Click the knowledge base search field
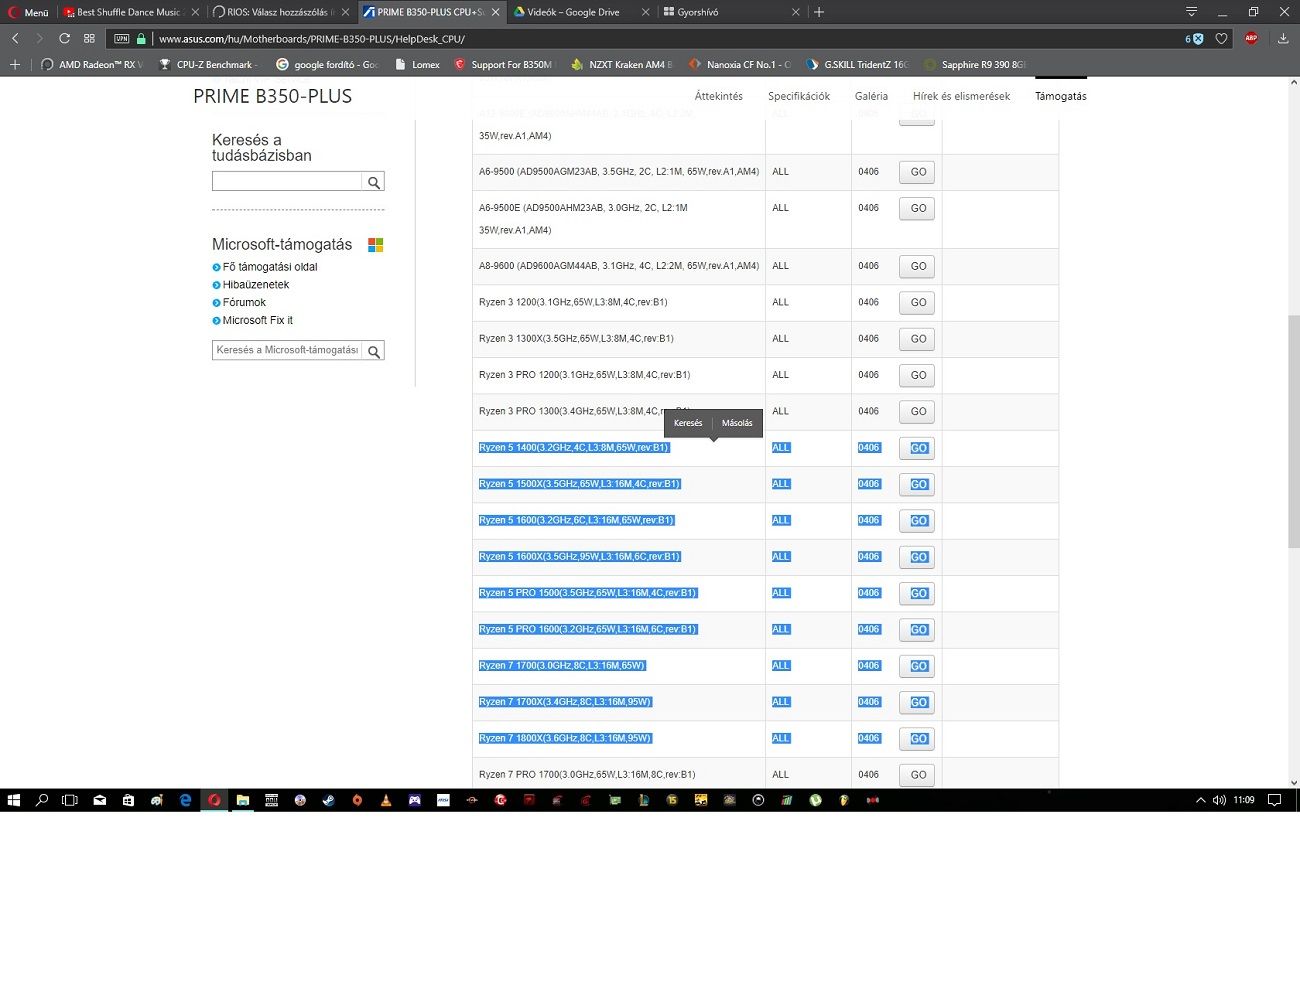 (287, 181)
